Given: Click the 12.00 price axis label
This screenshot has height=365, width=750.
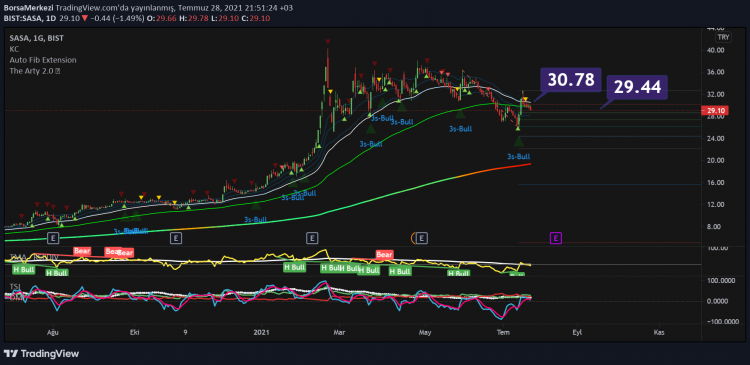Looking at the screenshot, I should [x=715, y=205].
